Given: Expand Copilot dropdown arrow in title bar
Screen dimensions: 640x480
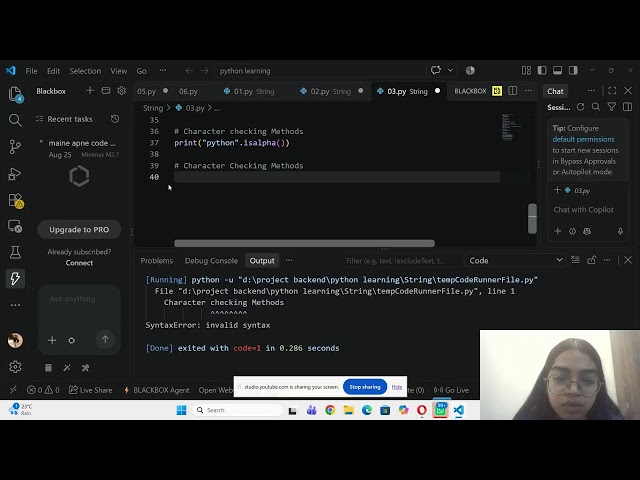Looking at the screenshot, I should click(450, 70).
